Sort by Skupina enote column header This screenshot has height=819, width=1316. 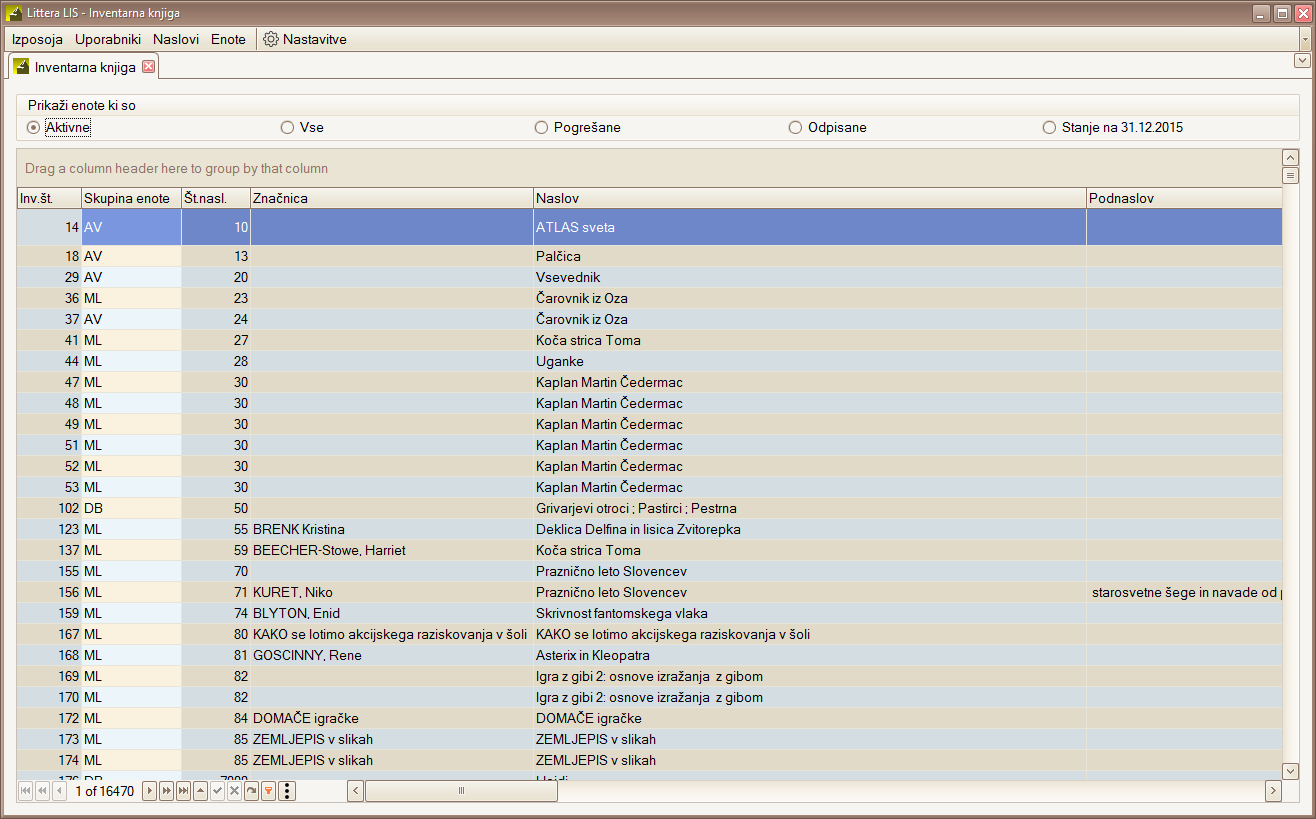point(131,198)
